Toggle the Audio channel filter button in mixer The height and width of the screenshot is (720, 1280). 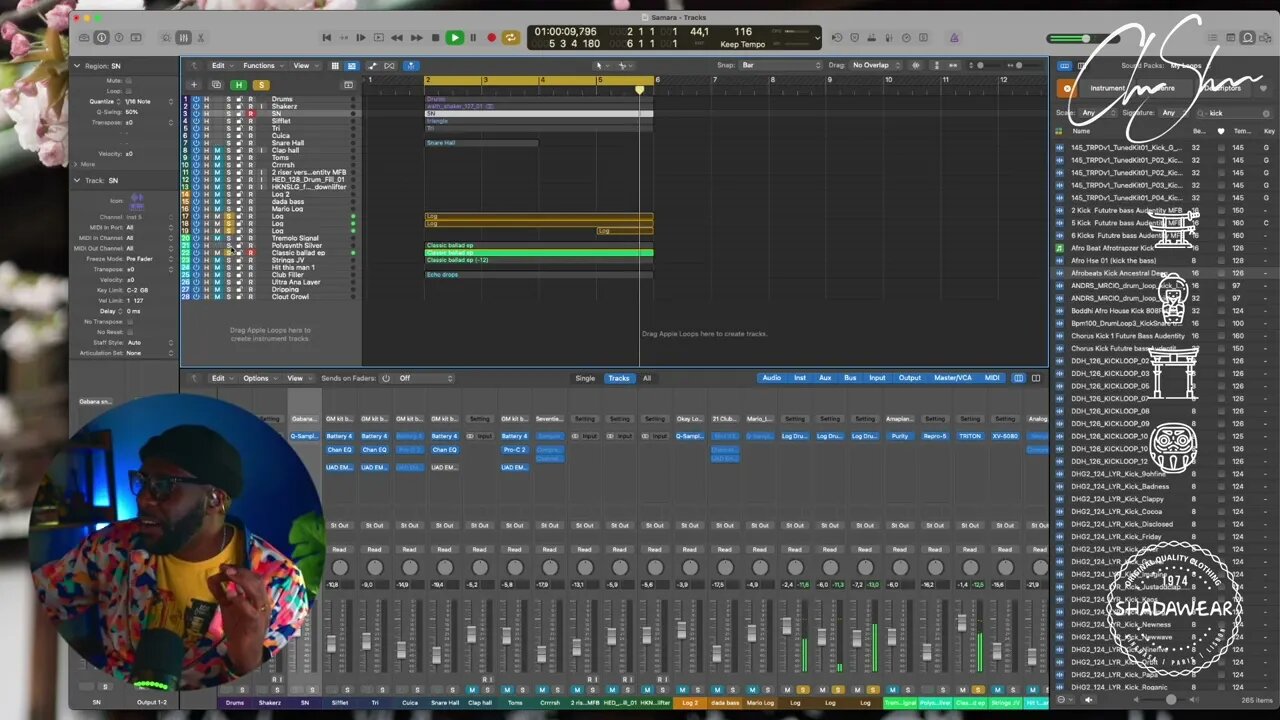[772, 378]
